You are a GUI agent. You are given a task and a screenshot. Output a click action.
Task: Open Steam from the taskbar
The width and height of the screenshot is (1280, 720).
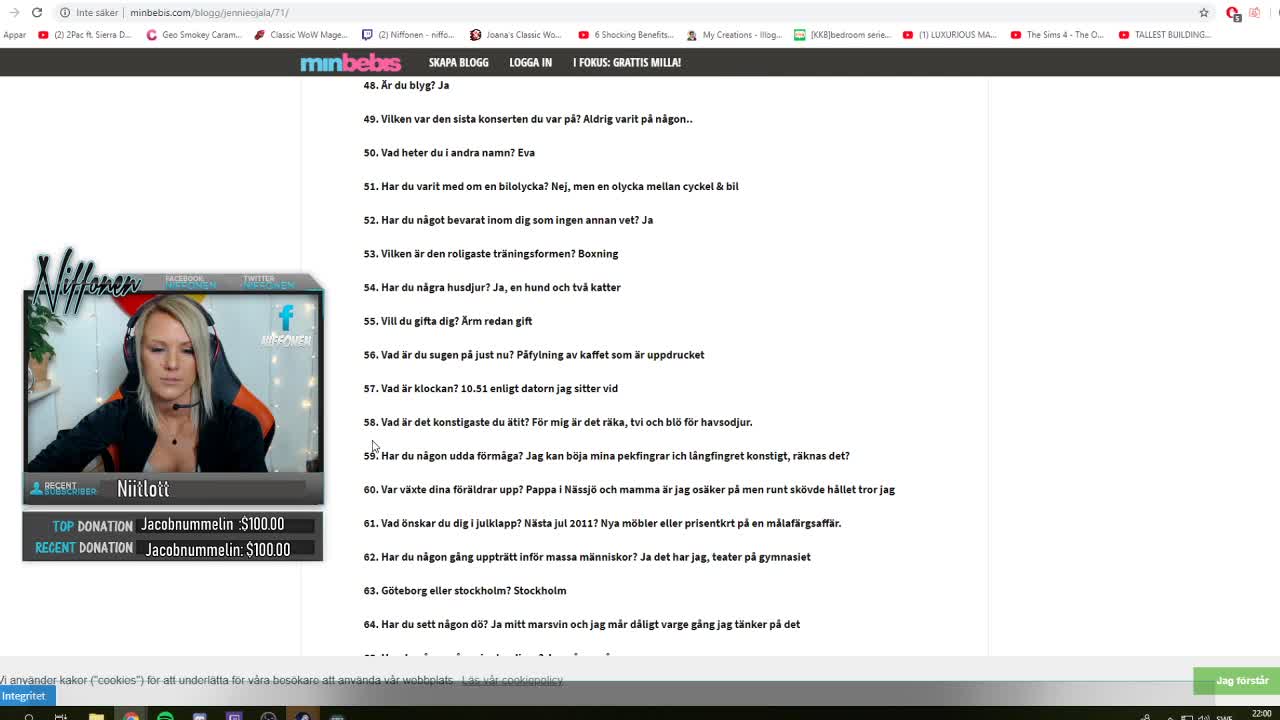[x=302, y=716]
